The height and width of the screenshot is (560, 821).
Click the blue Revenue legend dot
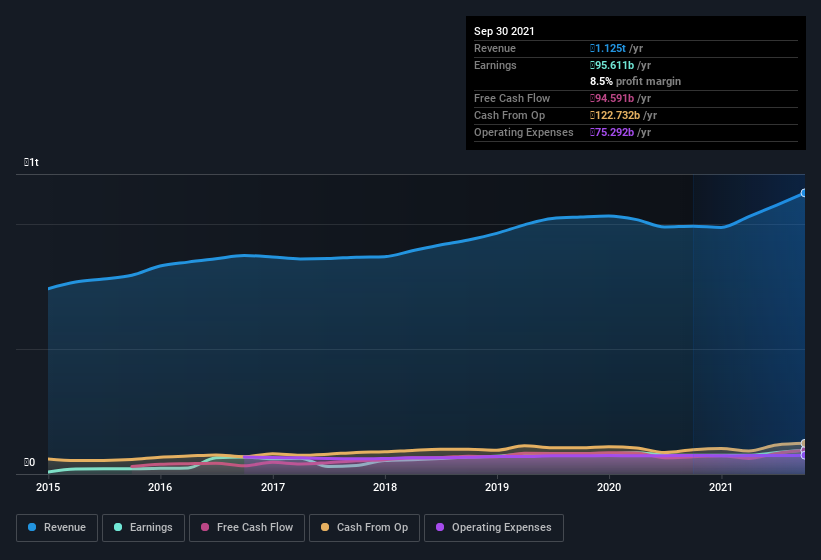[32, 528]
